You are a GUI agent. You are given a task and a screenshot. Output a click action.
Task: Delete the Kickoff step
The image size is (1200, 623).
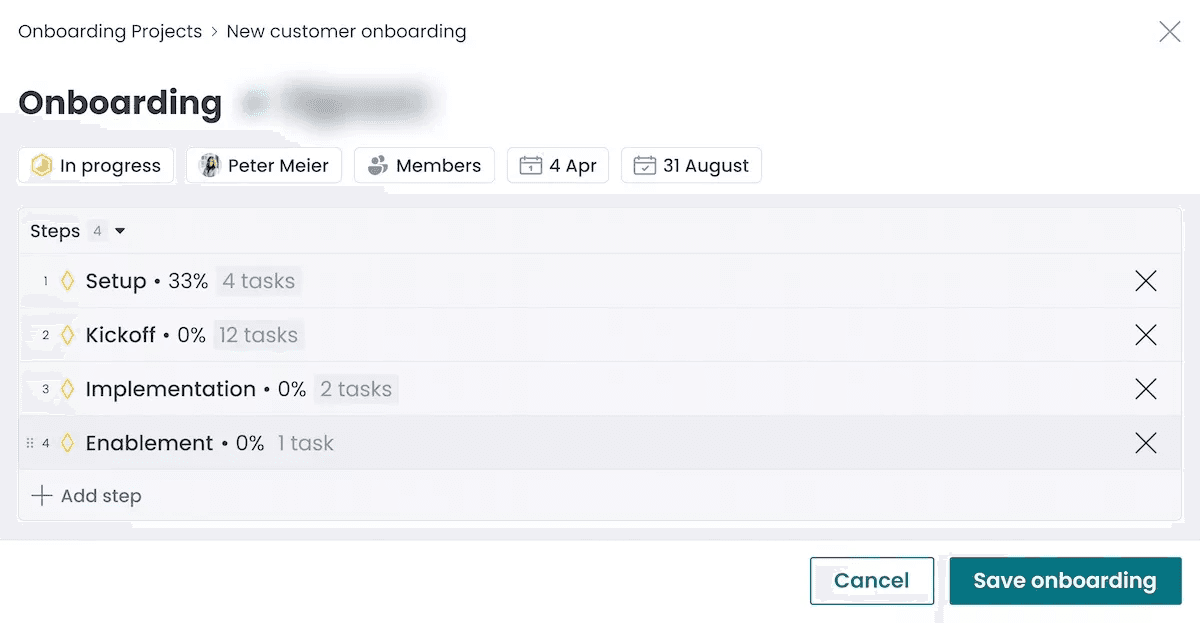[1146, 335]
